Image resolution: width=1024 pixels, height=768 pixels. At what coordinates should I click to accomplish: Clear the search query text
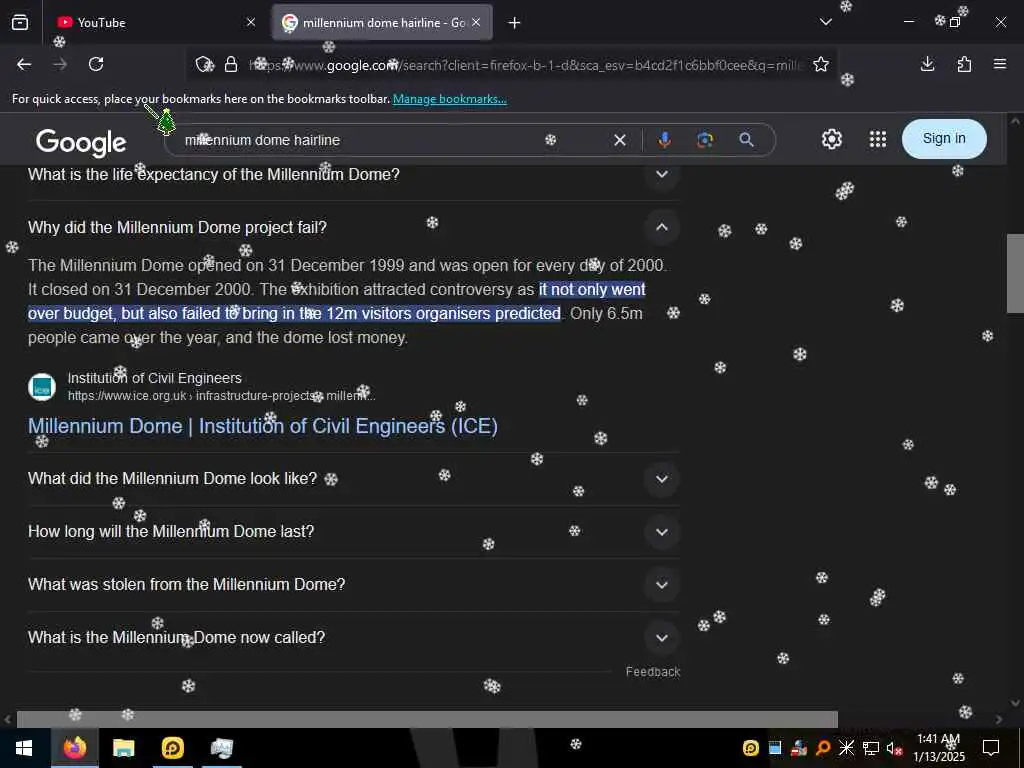point(620,140)
